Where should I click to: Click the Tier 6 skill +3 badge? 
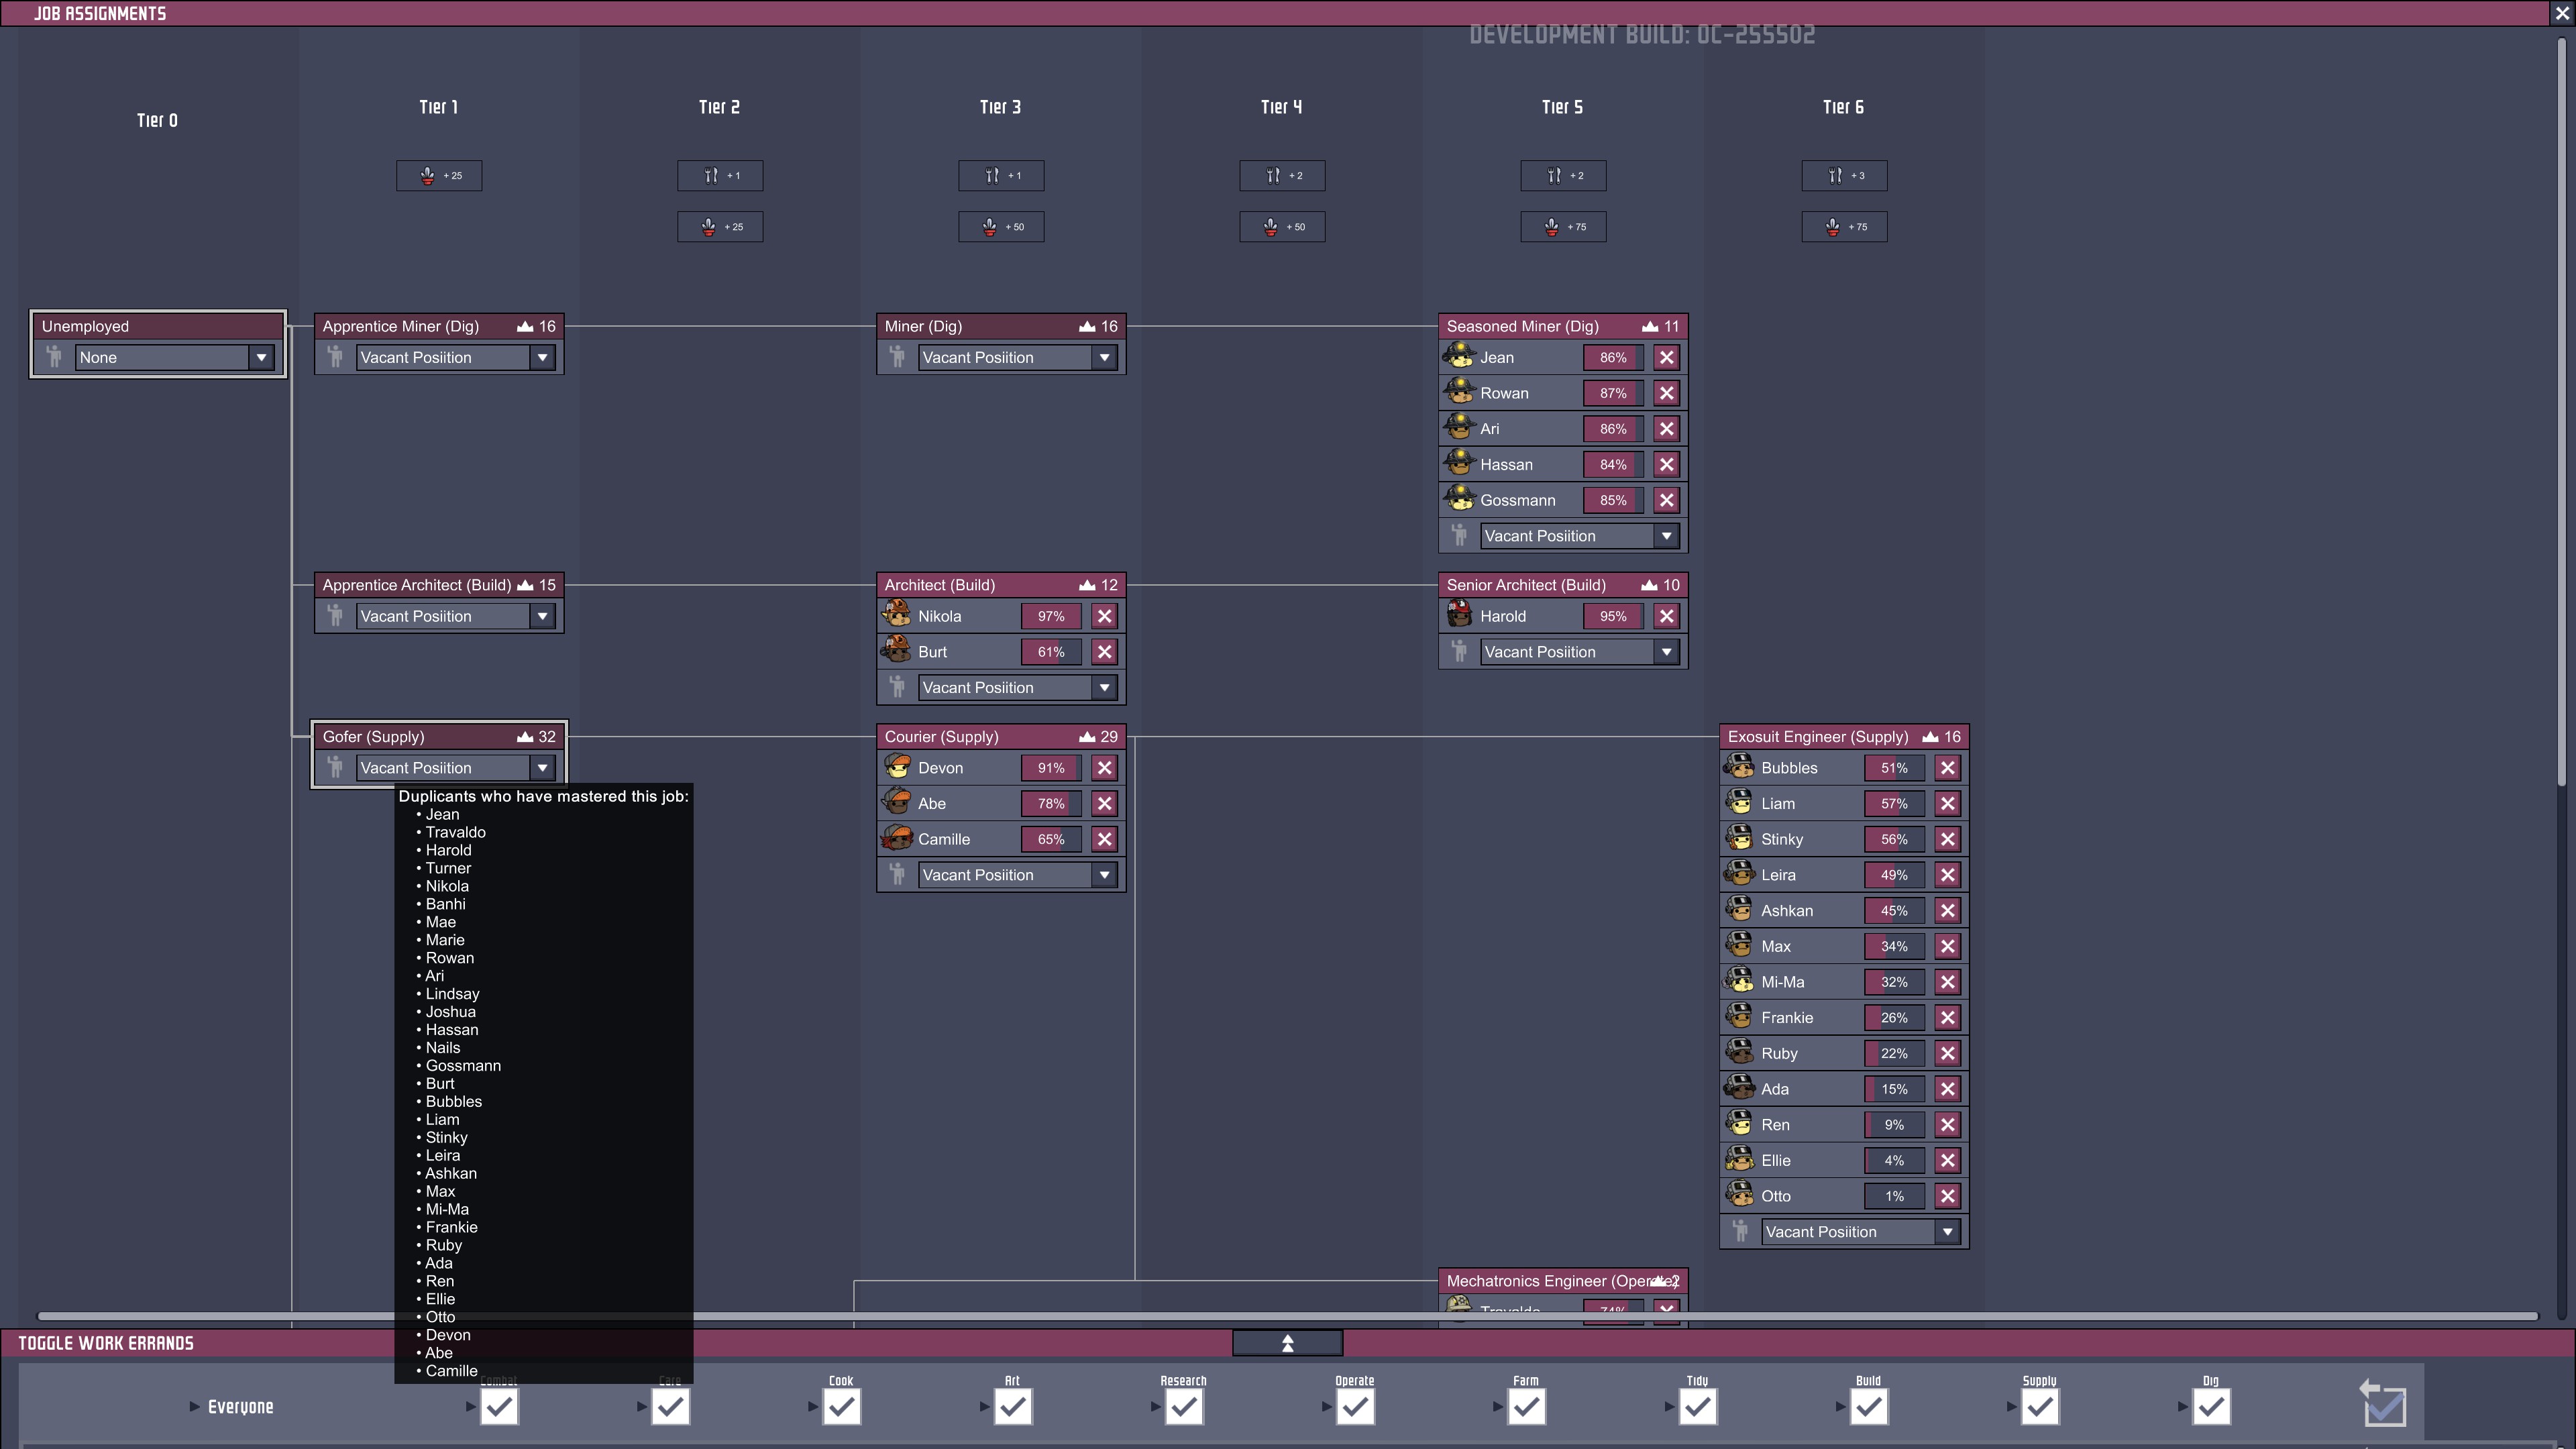click(1844, 175)
